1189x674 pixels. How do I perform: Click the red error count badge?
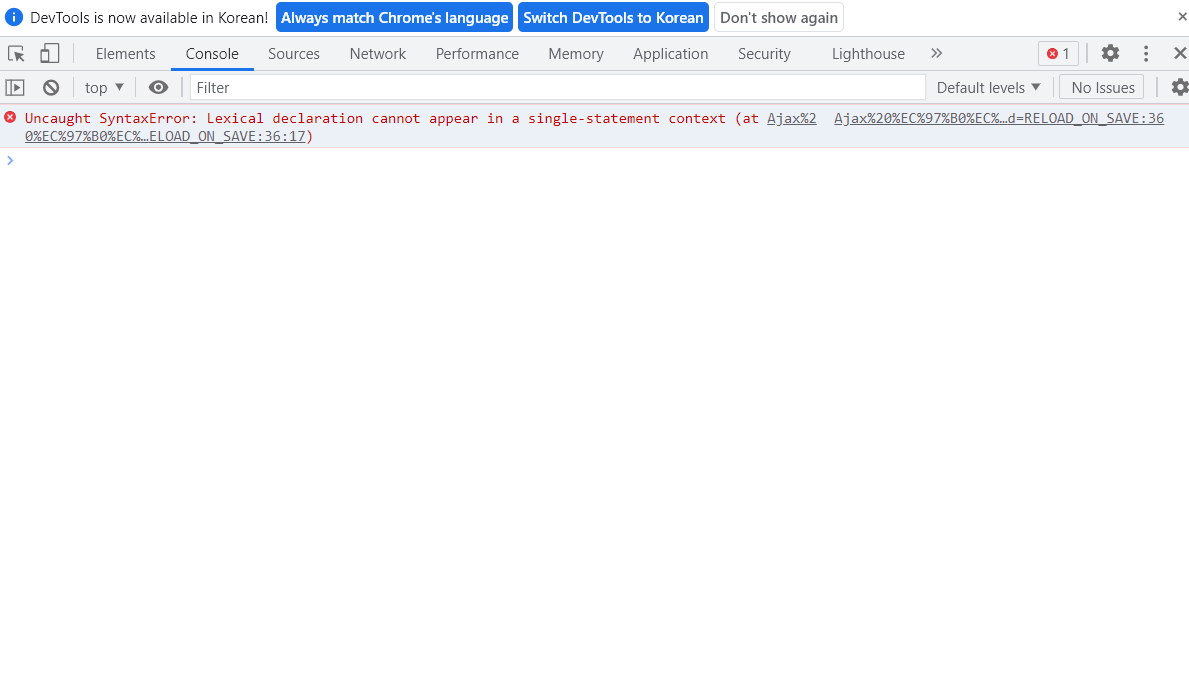[1058, 54]
